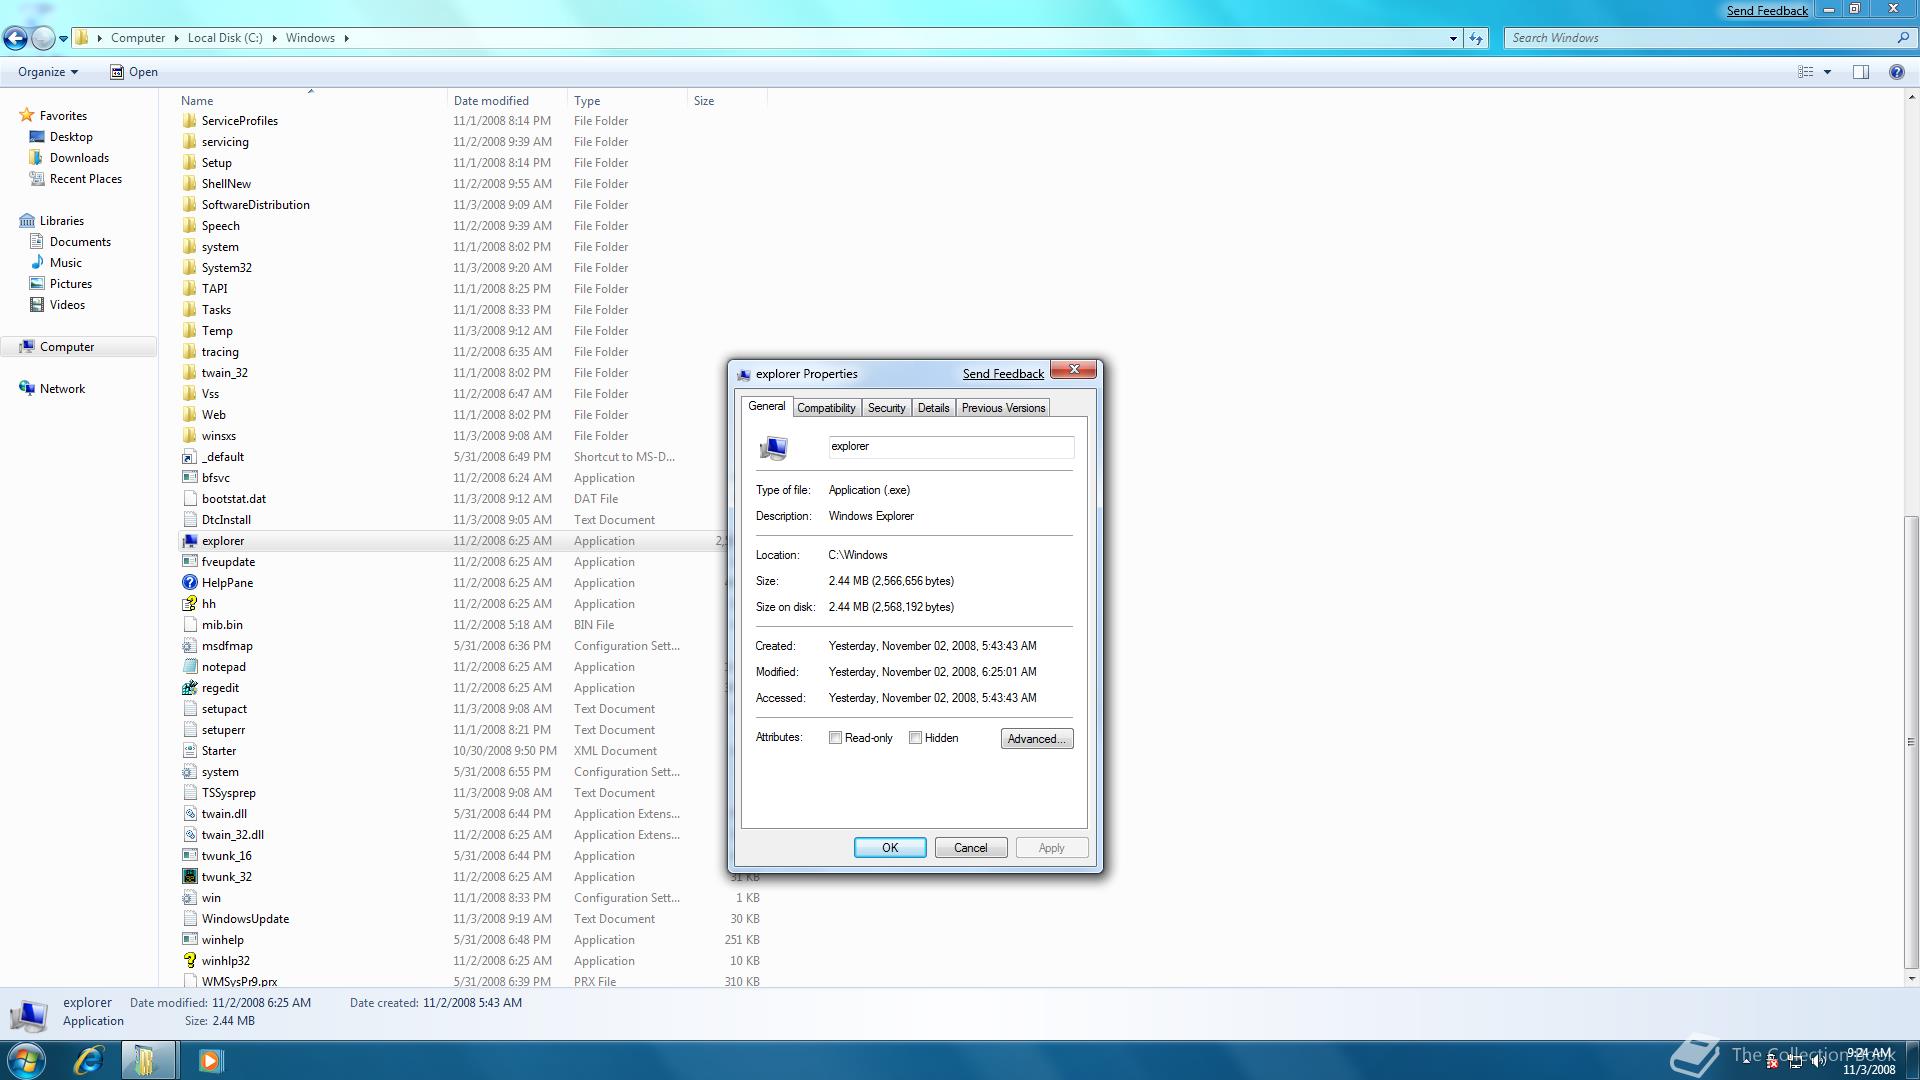This screenshot has width=1920, height=1080.
Task: Click the Help question mark icon
Action: [x=1896, y=72]
